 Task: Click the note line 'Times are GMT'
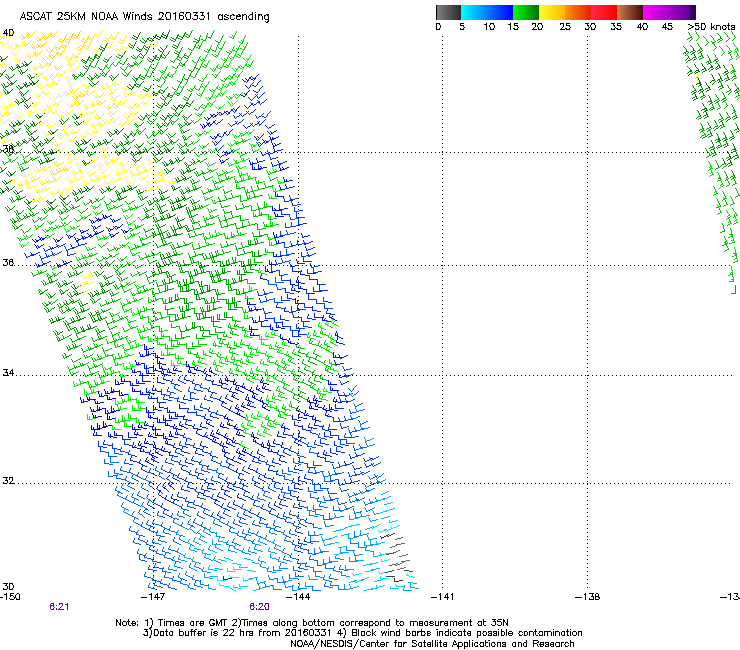(x=193, y=623)
